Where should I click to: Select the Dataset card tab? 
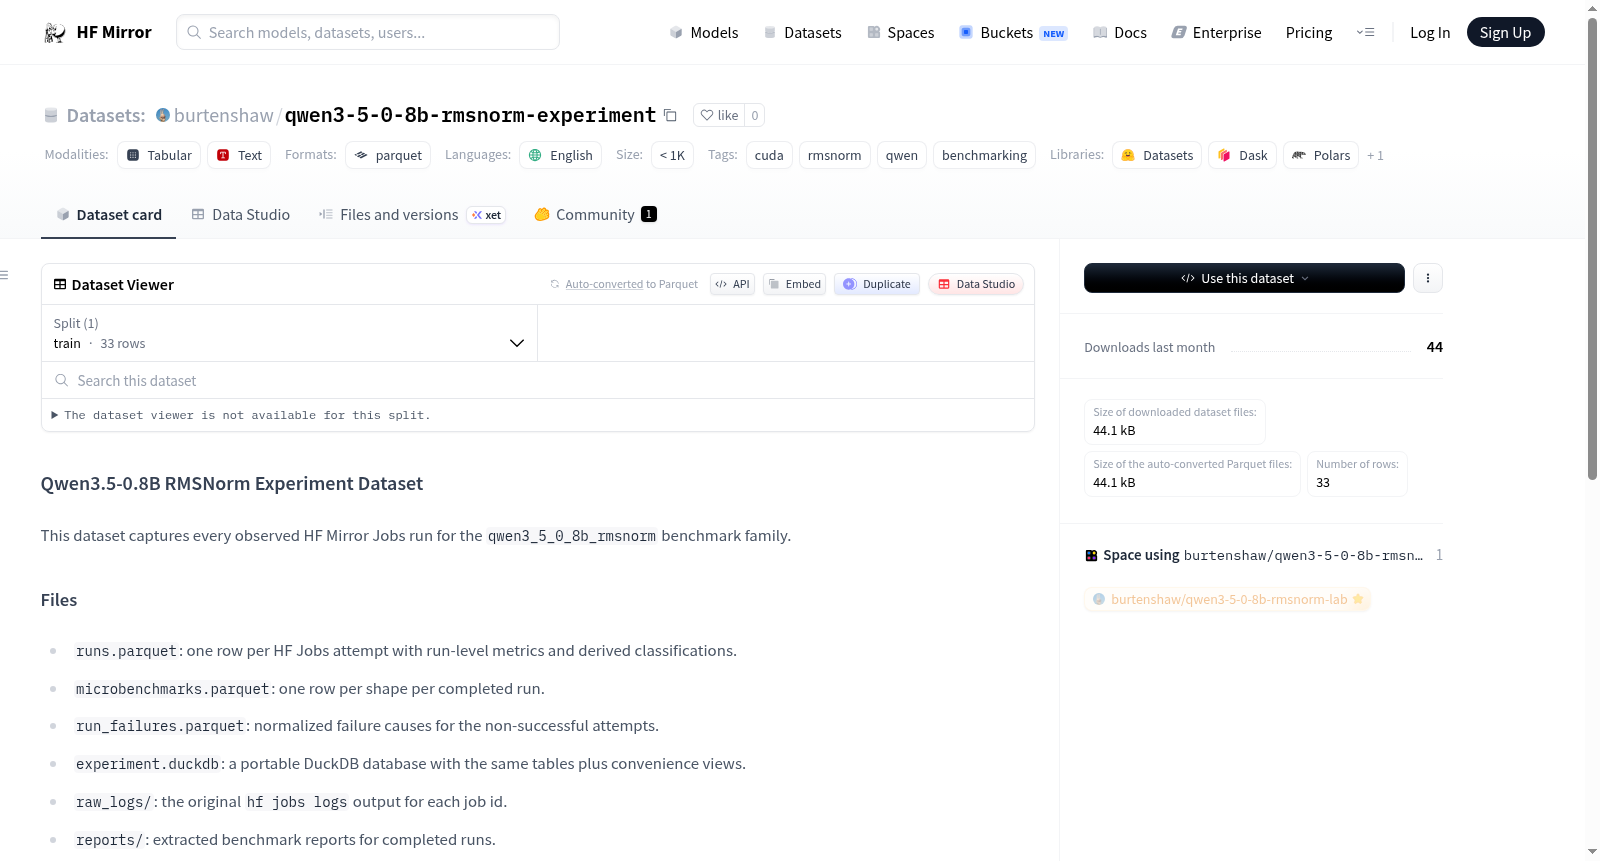109,215
